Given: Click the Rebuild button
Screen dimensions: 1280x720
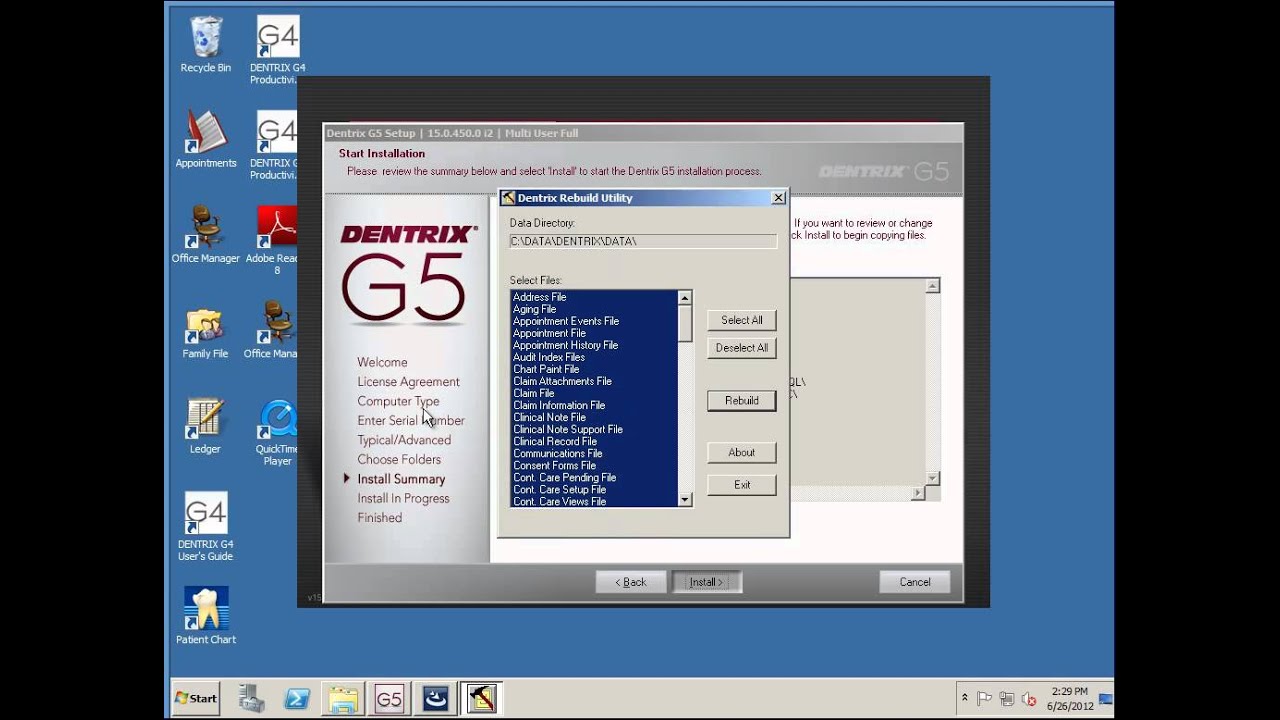Looking at the screenshot, I should click(x=742, y=400).
